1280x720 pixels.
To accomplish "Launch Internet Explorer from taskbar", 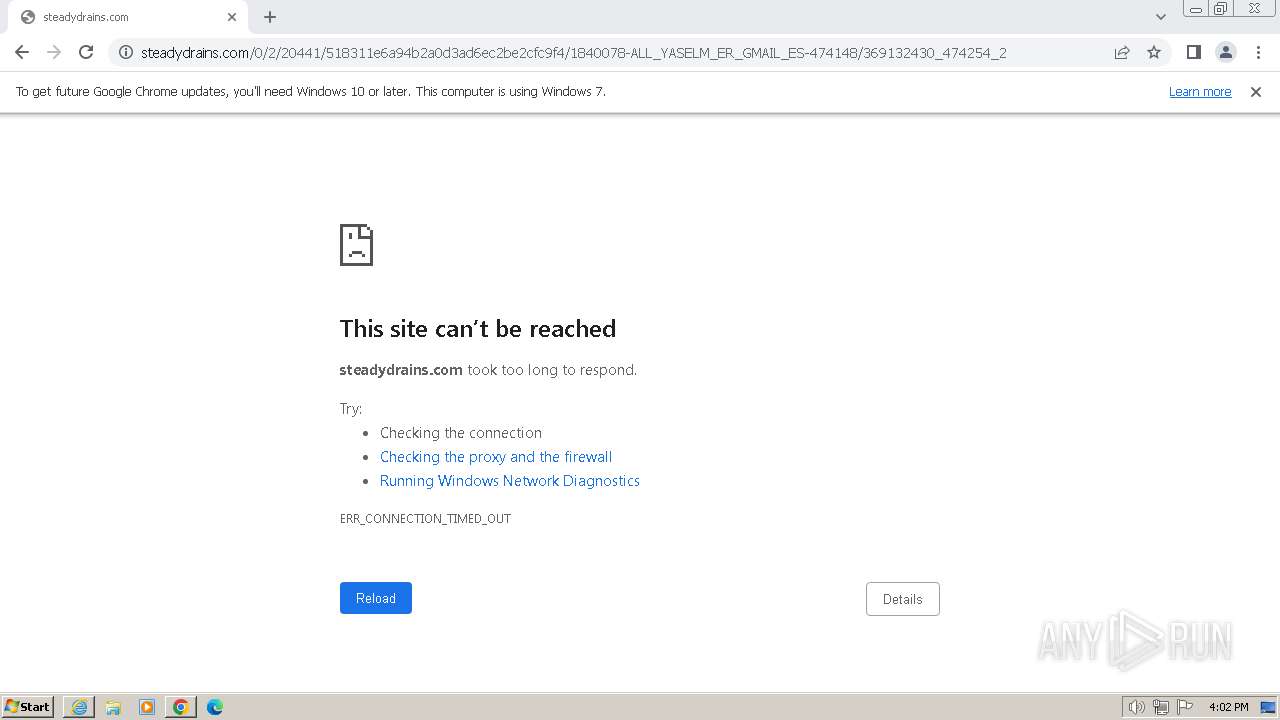I will click(x=79, y=707).
